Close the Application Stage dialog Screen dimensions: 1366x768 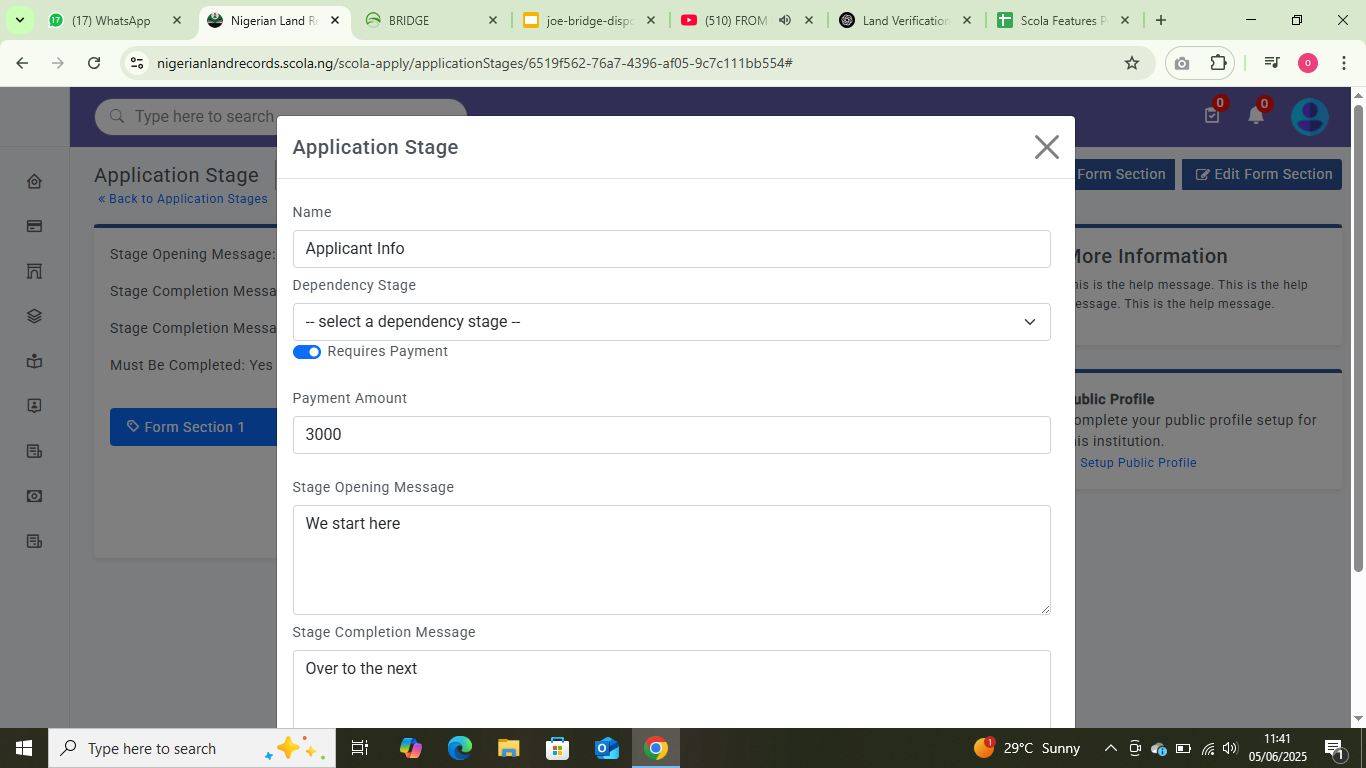1046,147
